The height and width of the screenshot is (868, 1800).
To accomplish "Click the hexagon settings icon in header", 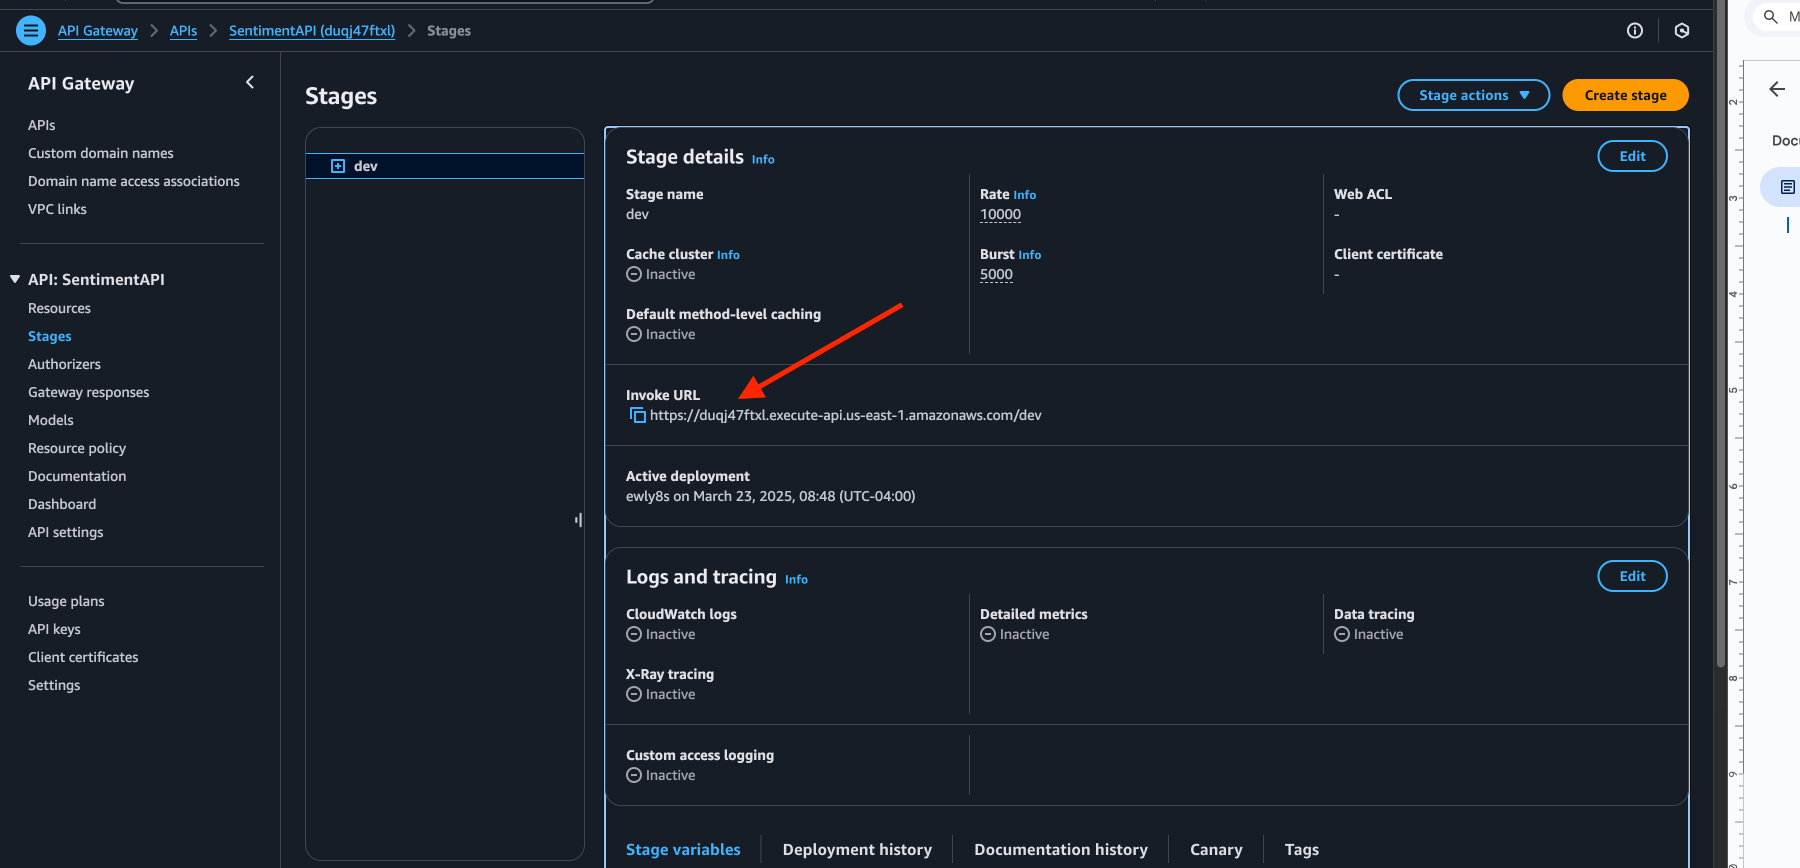I will (1682, 31).
